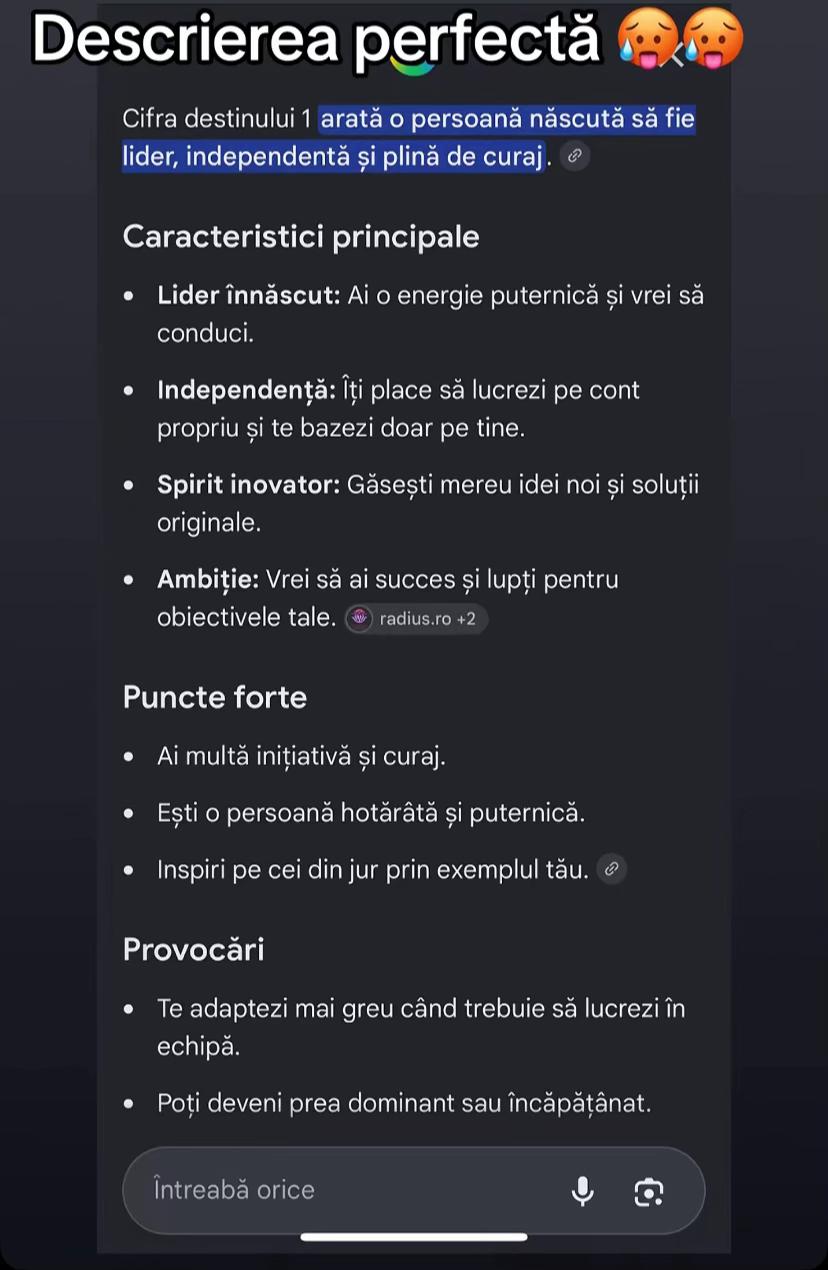Tap the microphone voice search icon
The height and width of the screenshot is (1270, 828).
click(x=582, y=1191)
